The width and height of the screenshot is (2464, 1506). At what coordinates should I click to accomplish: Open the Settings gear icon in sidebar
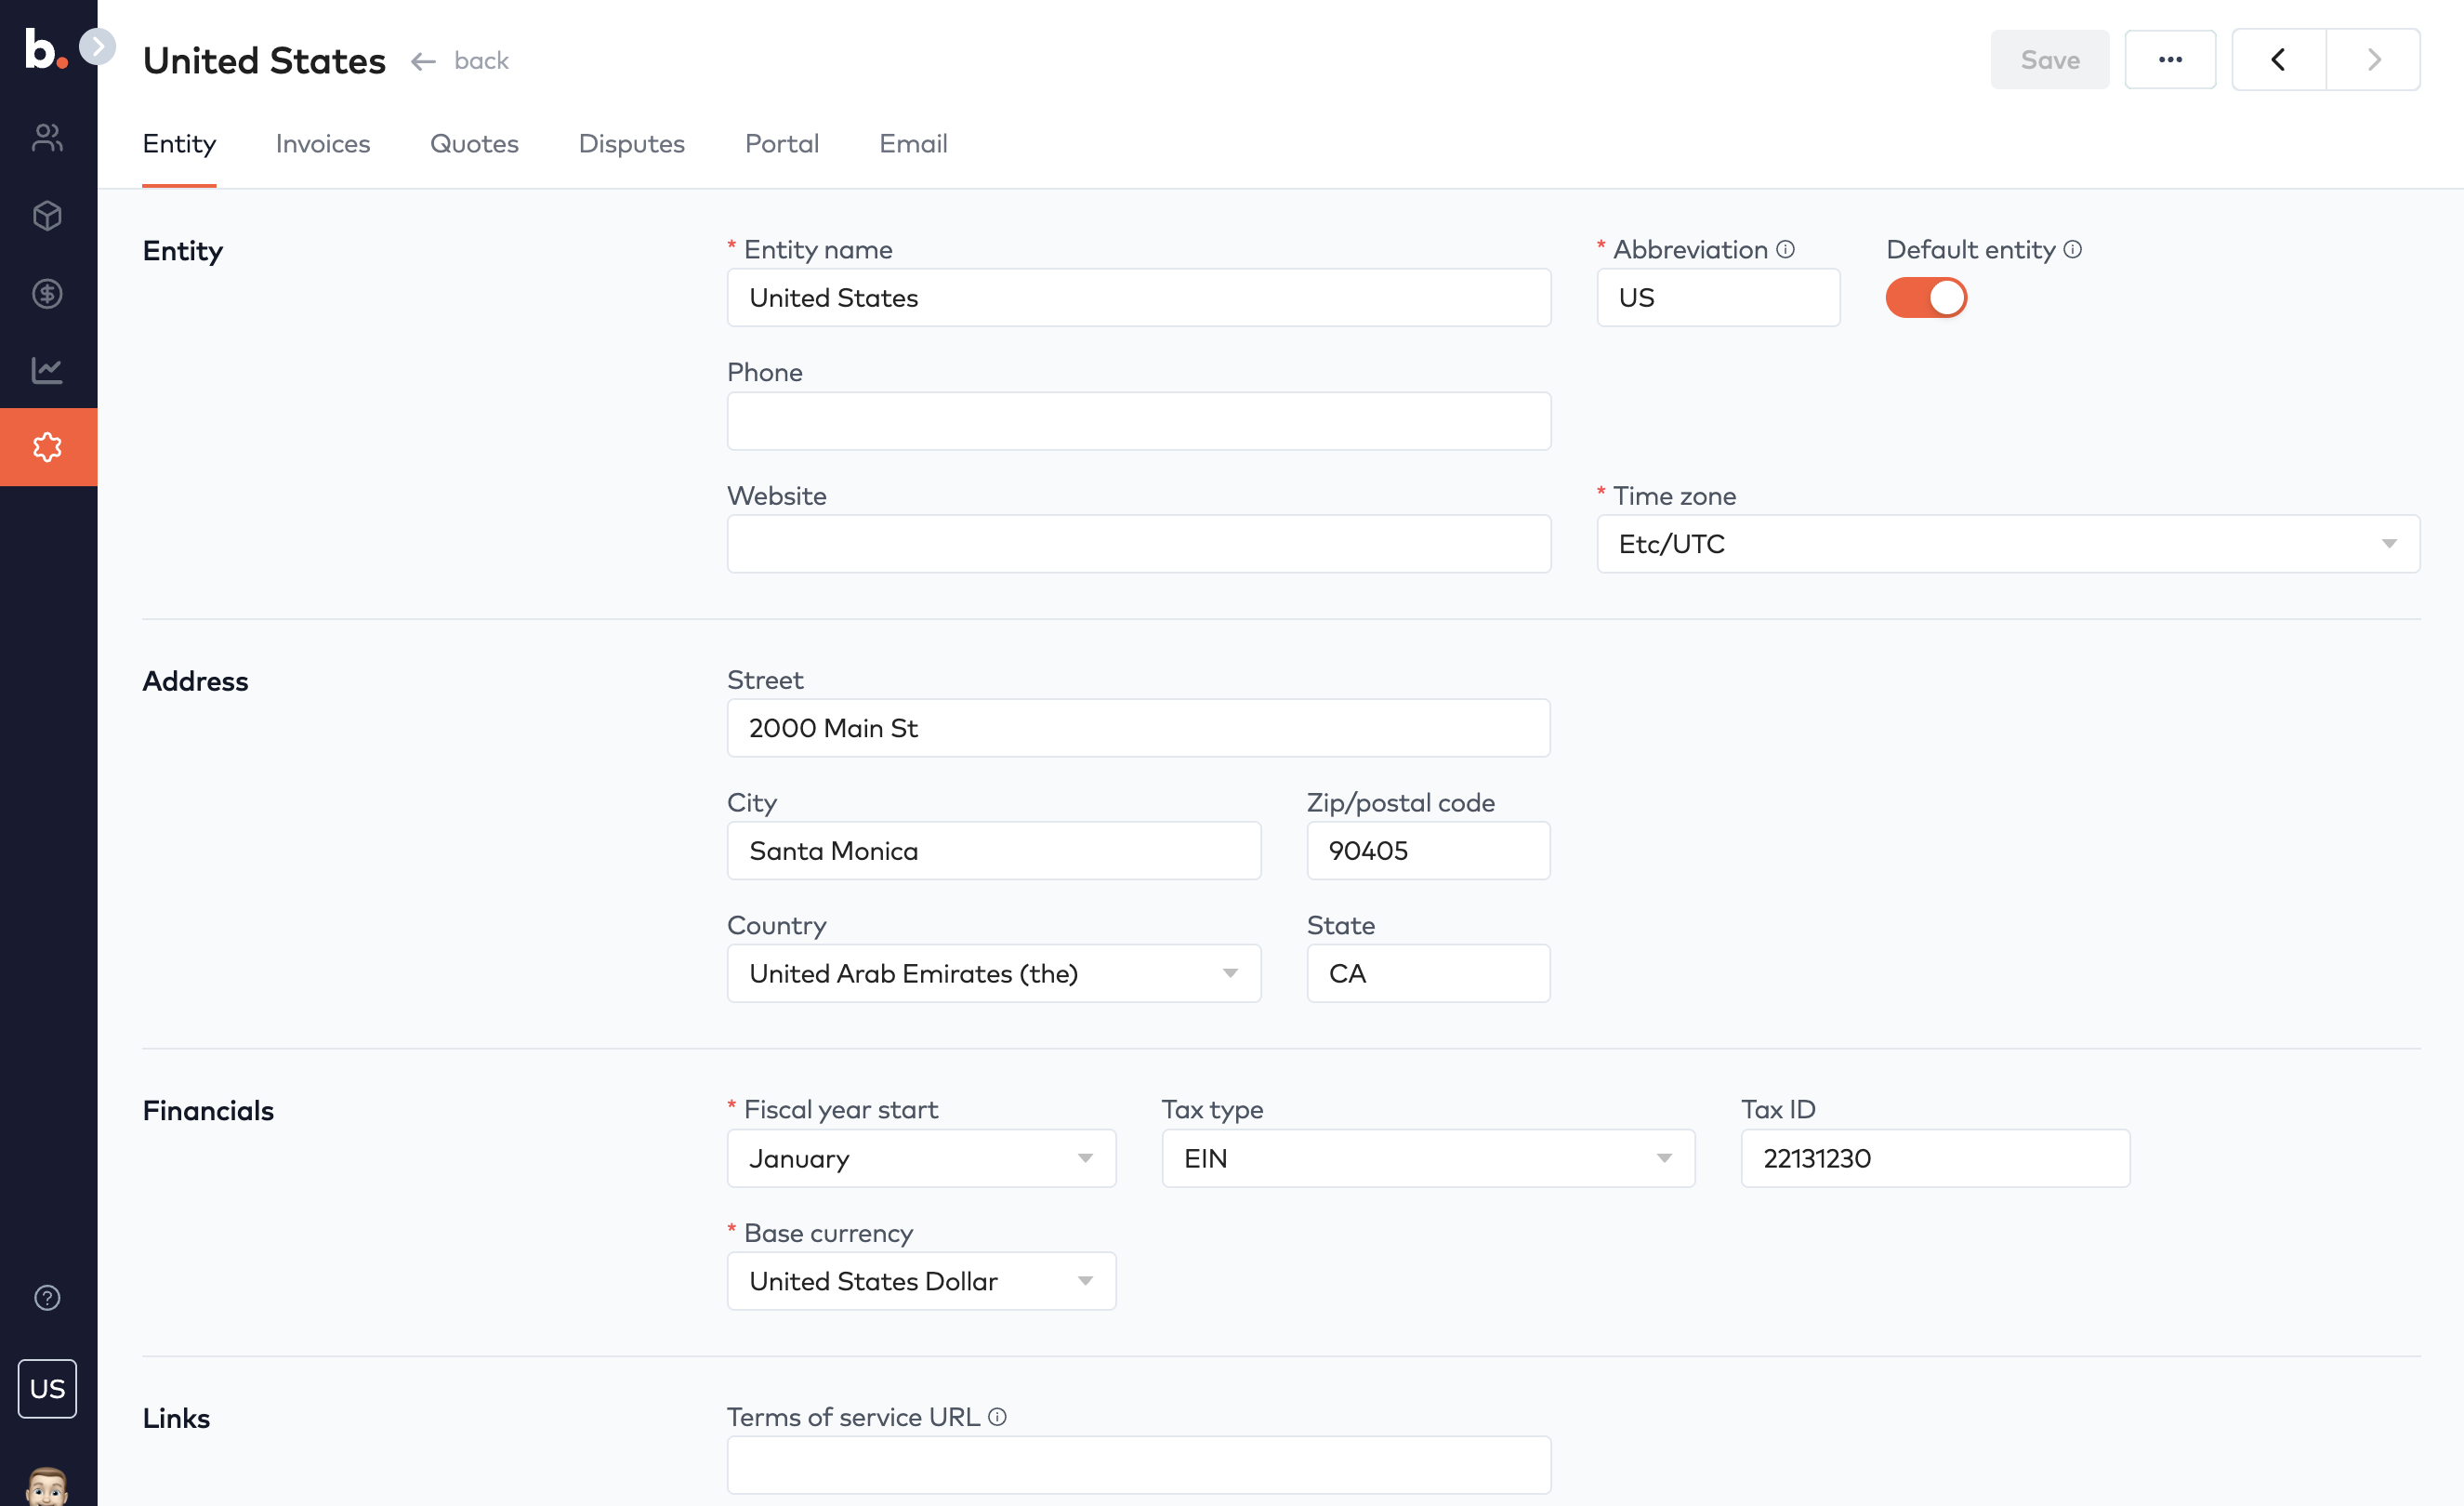48,447
